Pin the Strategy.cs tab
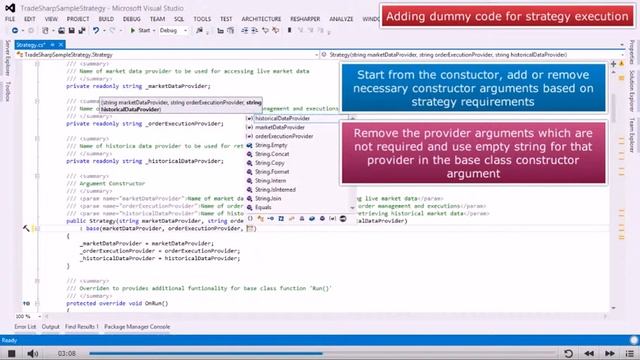 [53, 44]
